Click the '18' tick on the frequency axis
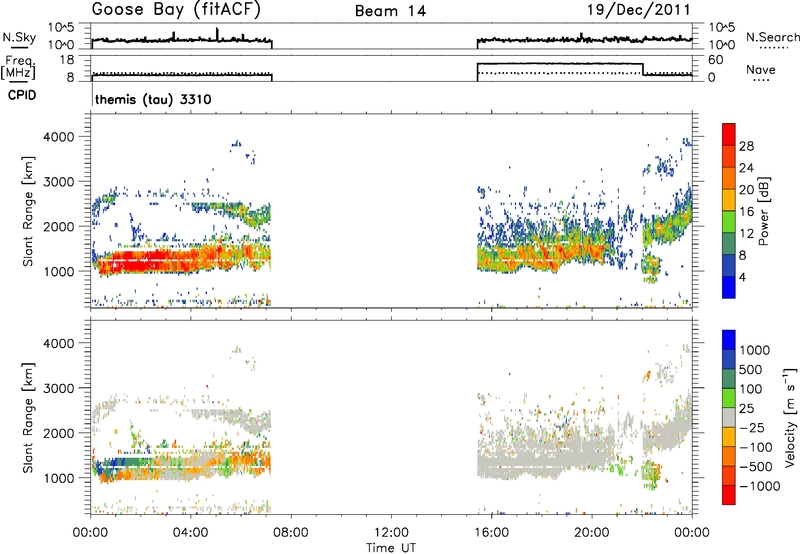 point(67,60)
